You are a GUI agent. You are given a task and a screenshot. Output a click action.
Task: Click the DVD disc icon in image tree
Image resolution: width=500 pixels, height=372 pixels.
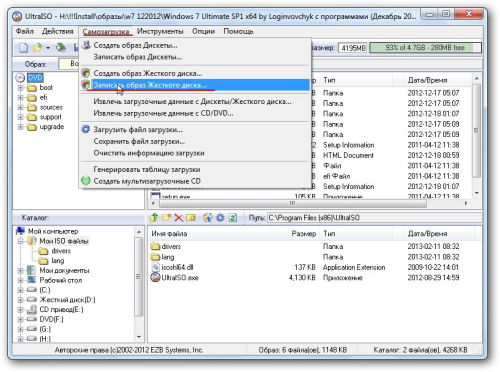pos(20,78)
